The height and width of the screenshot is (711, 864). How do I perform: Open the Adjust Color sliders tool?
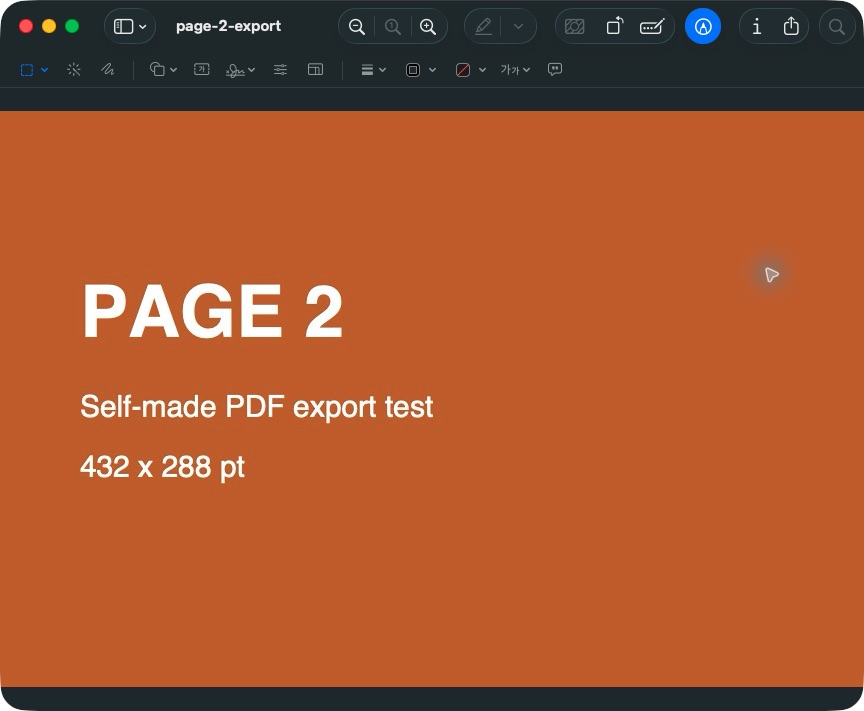click(280, 69)
